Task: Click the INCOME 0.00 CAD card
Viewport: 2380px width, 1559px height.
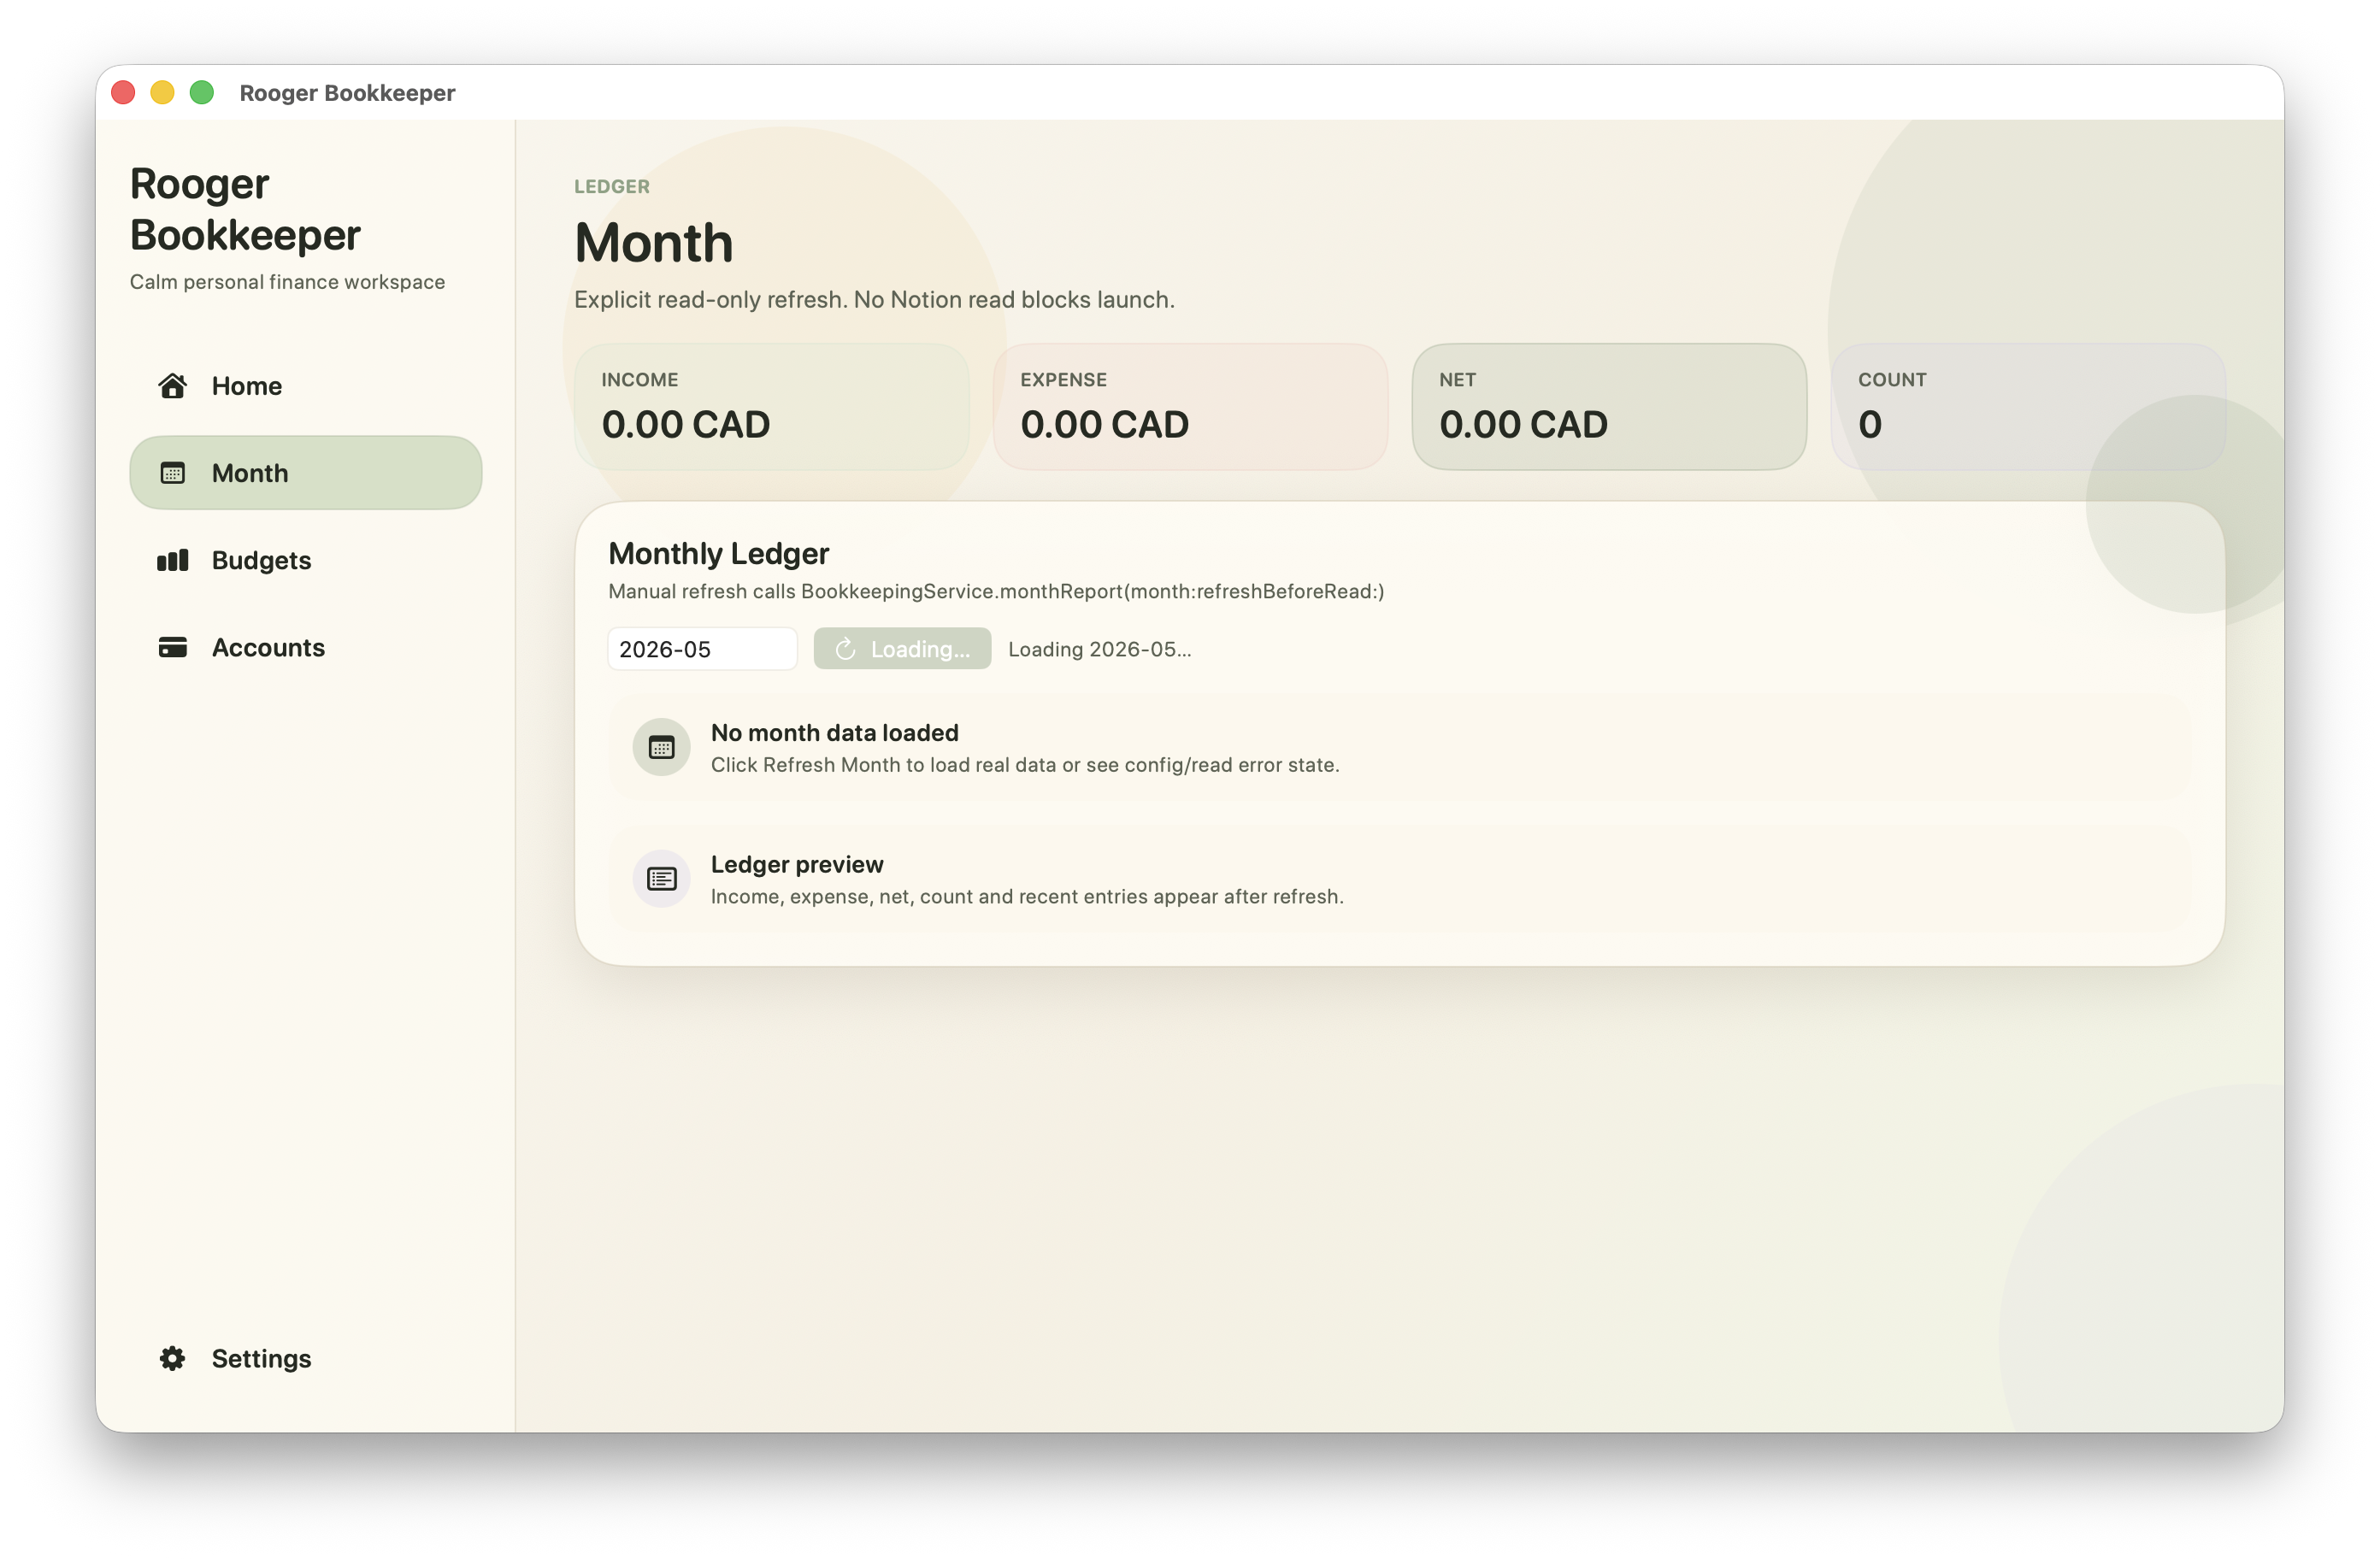Action: coord(771,407)
